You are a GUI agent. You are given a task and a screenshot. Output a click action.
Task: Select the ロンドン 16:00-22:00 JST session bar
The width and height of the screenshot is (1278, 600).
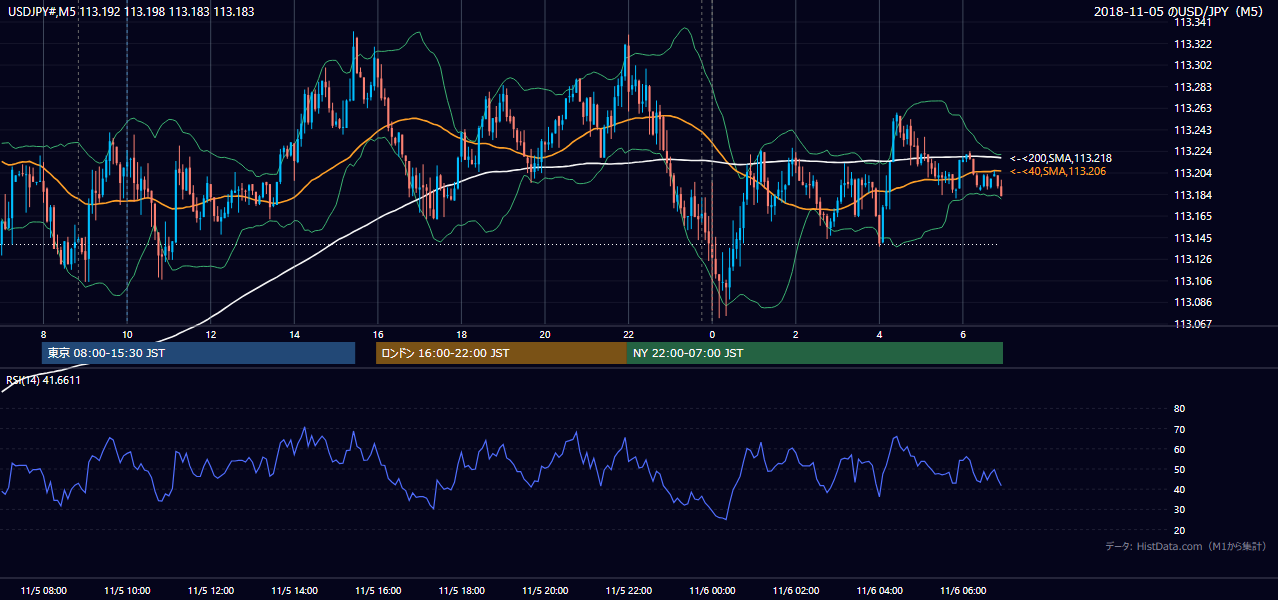click(x=501, y=353)
